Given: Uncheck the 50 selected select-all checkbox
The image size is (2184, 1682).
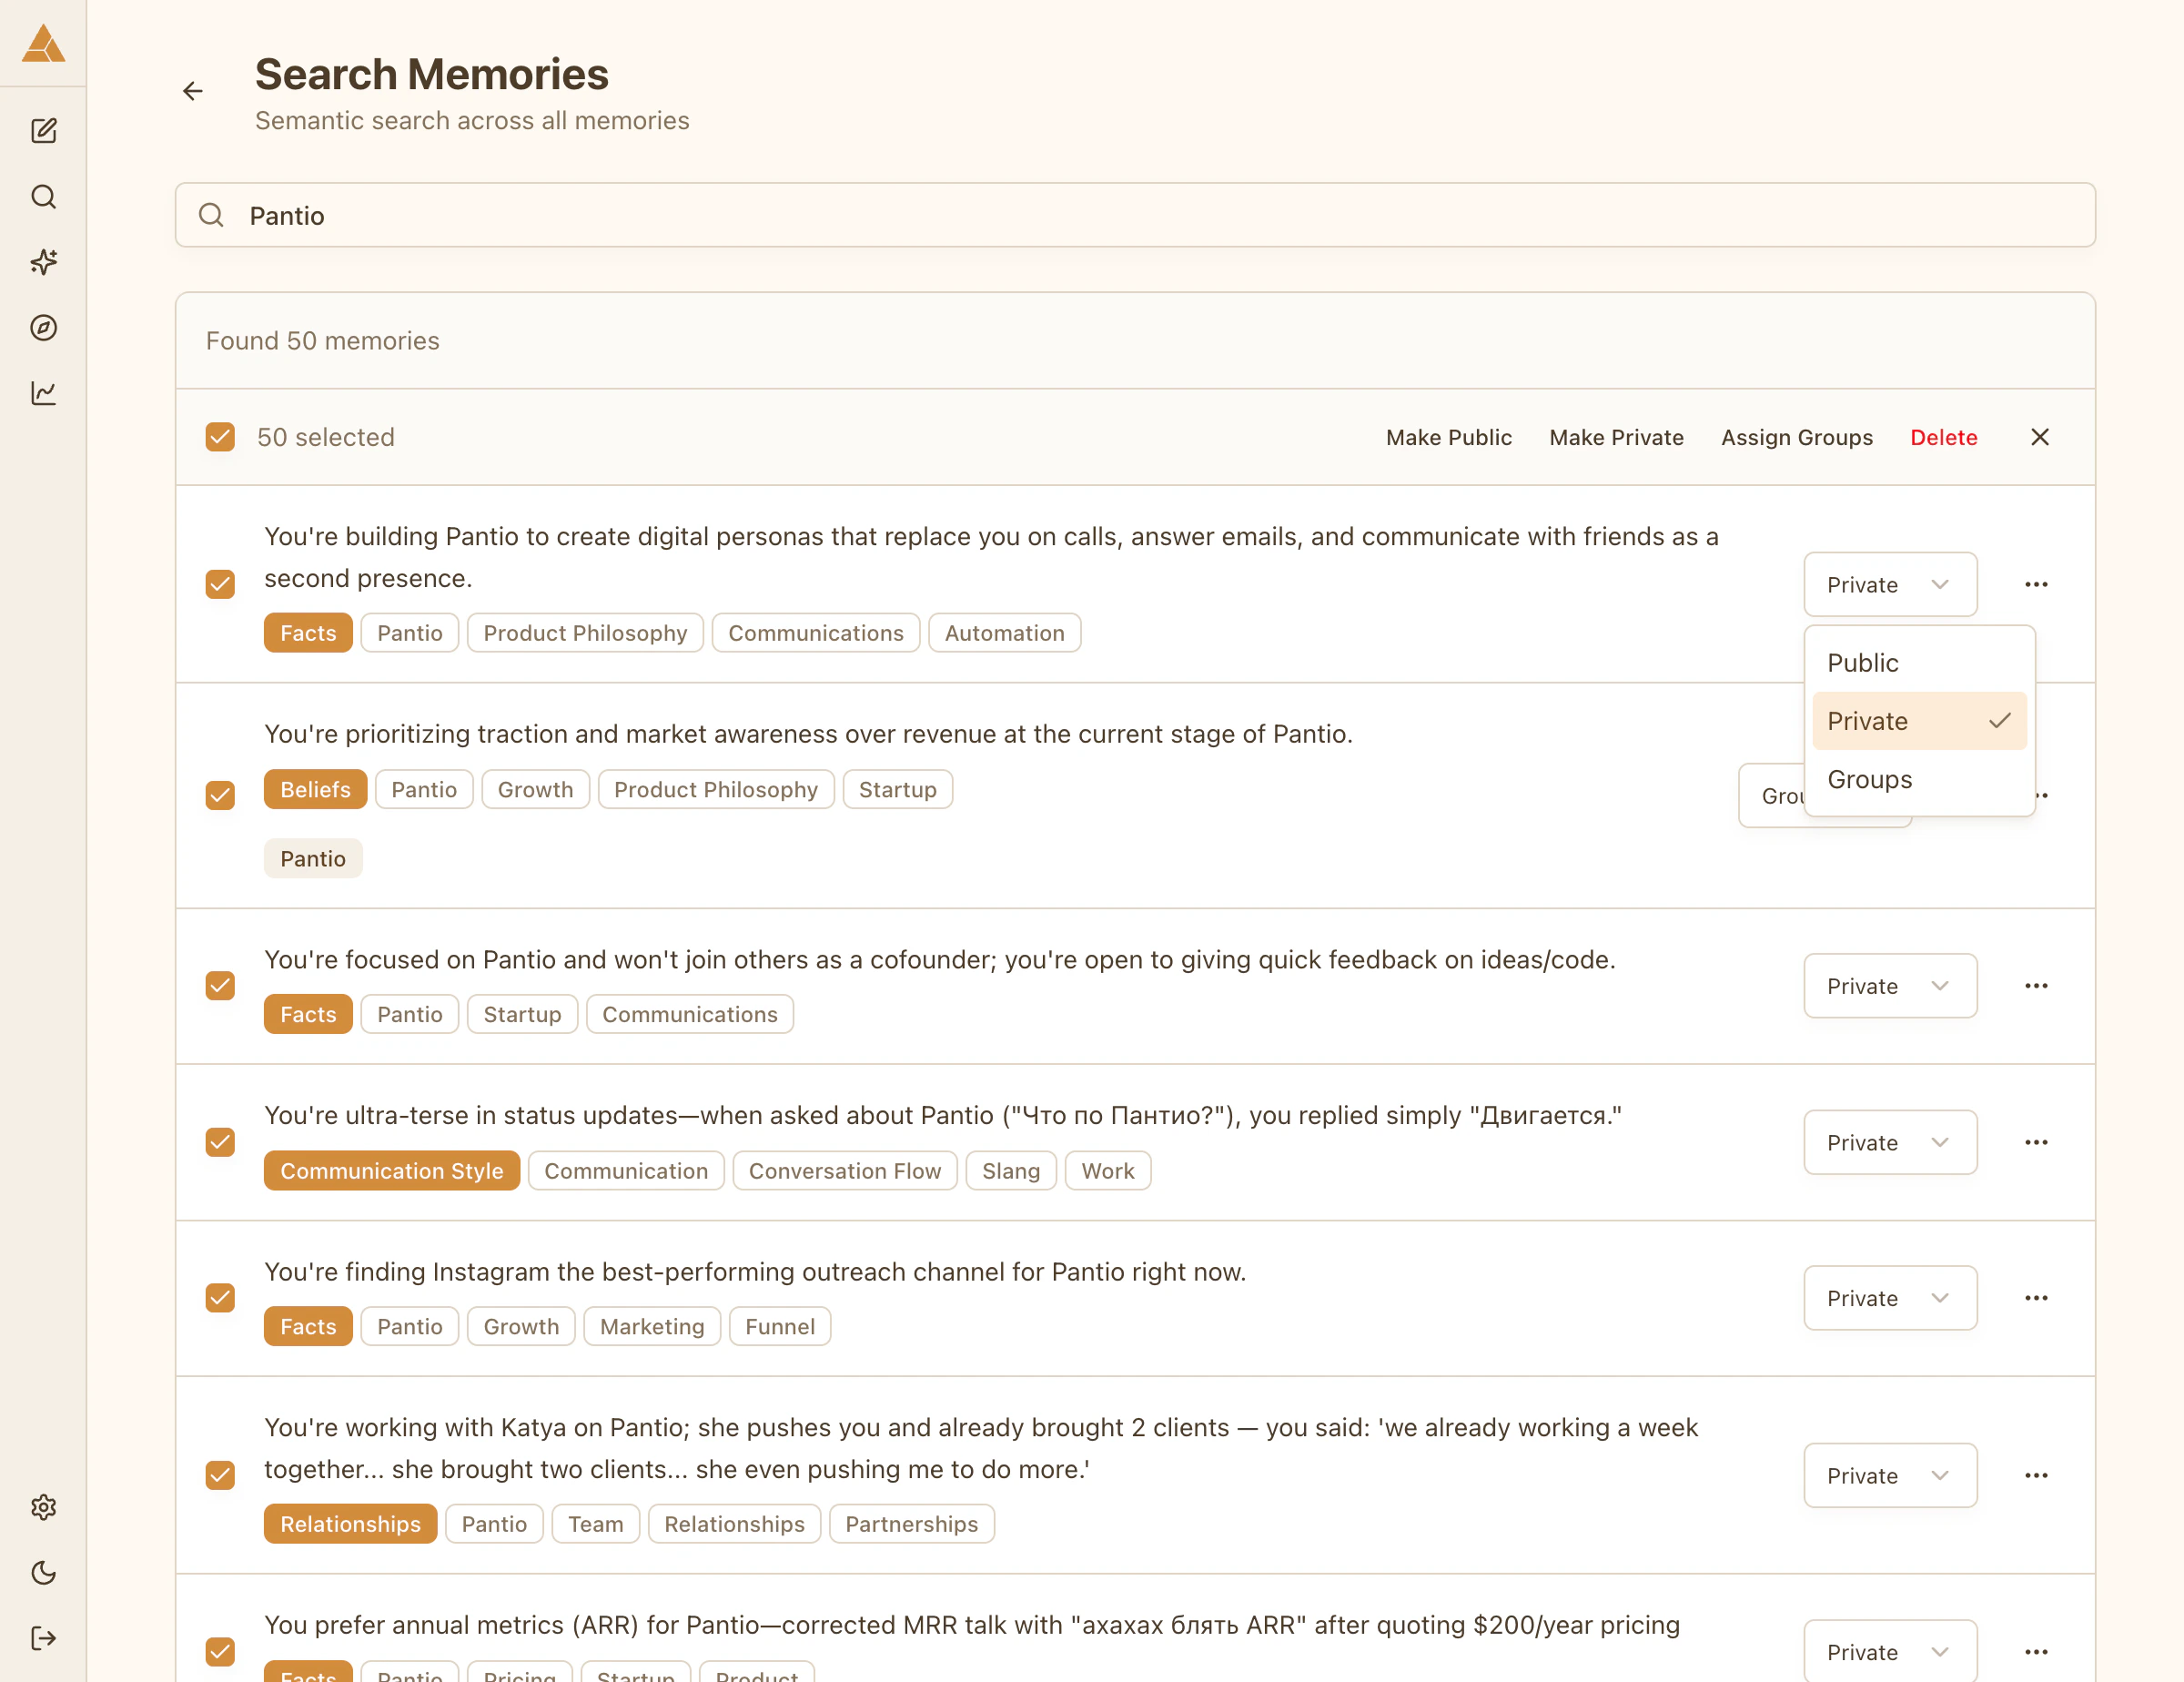Looking at the screenshot, I should tap(220, 437).
